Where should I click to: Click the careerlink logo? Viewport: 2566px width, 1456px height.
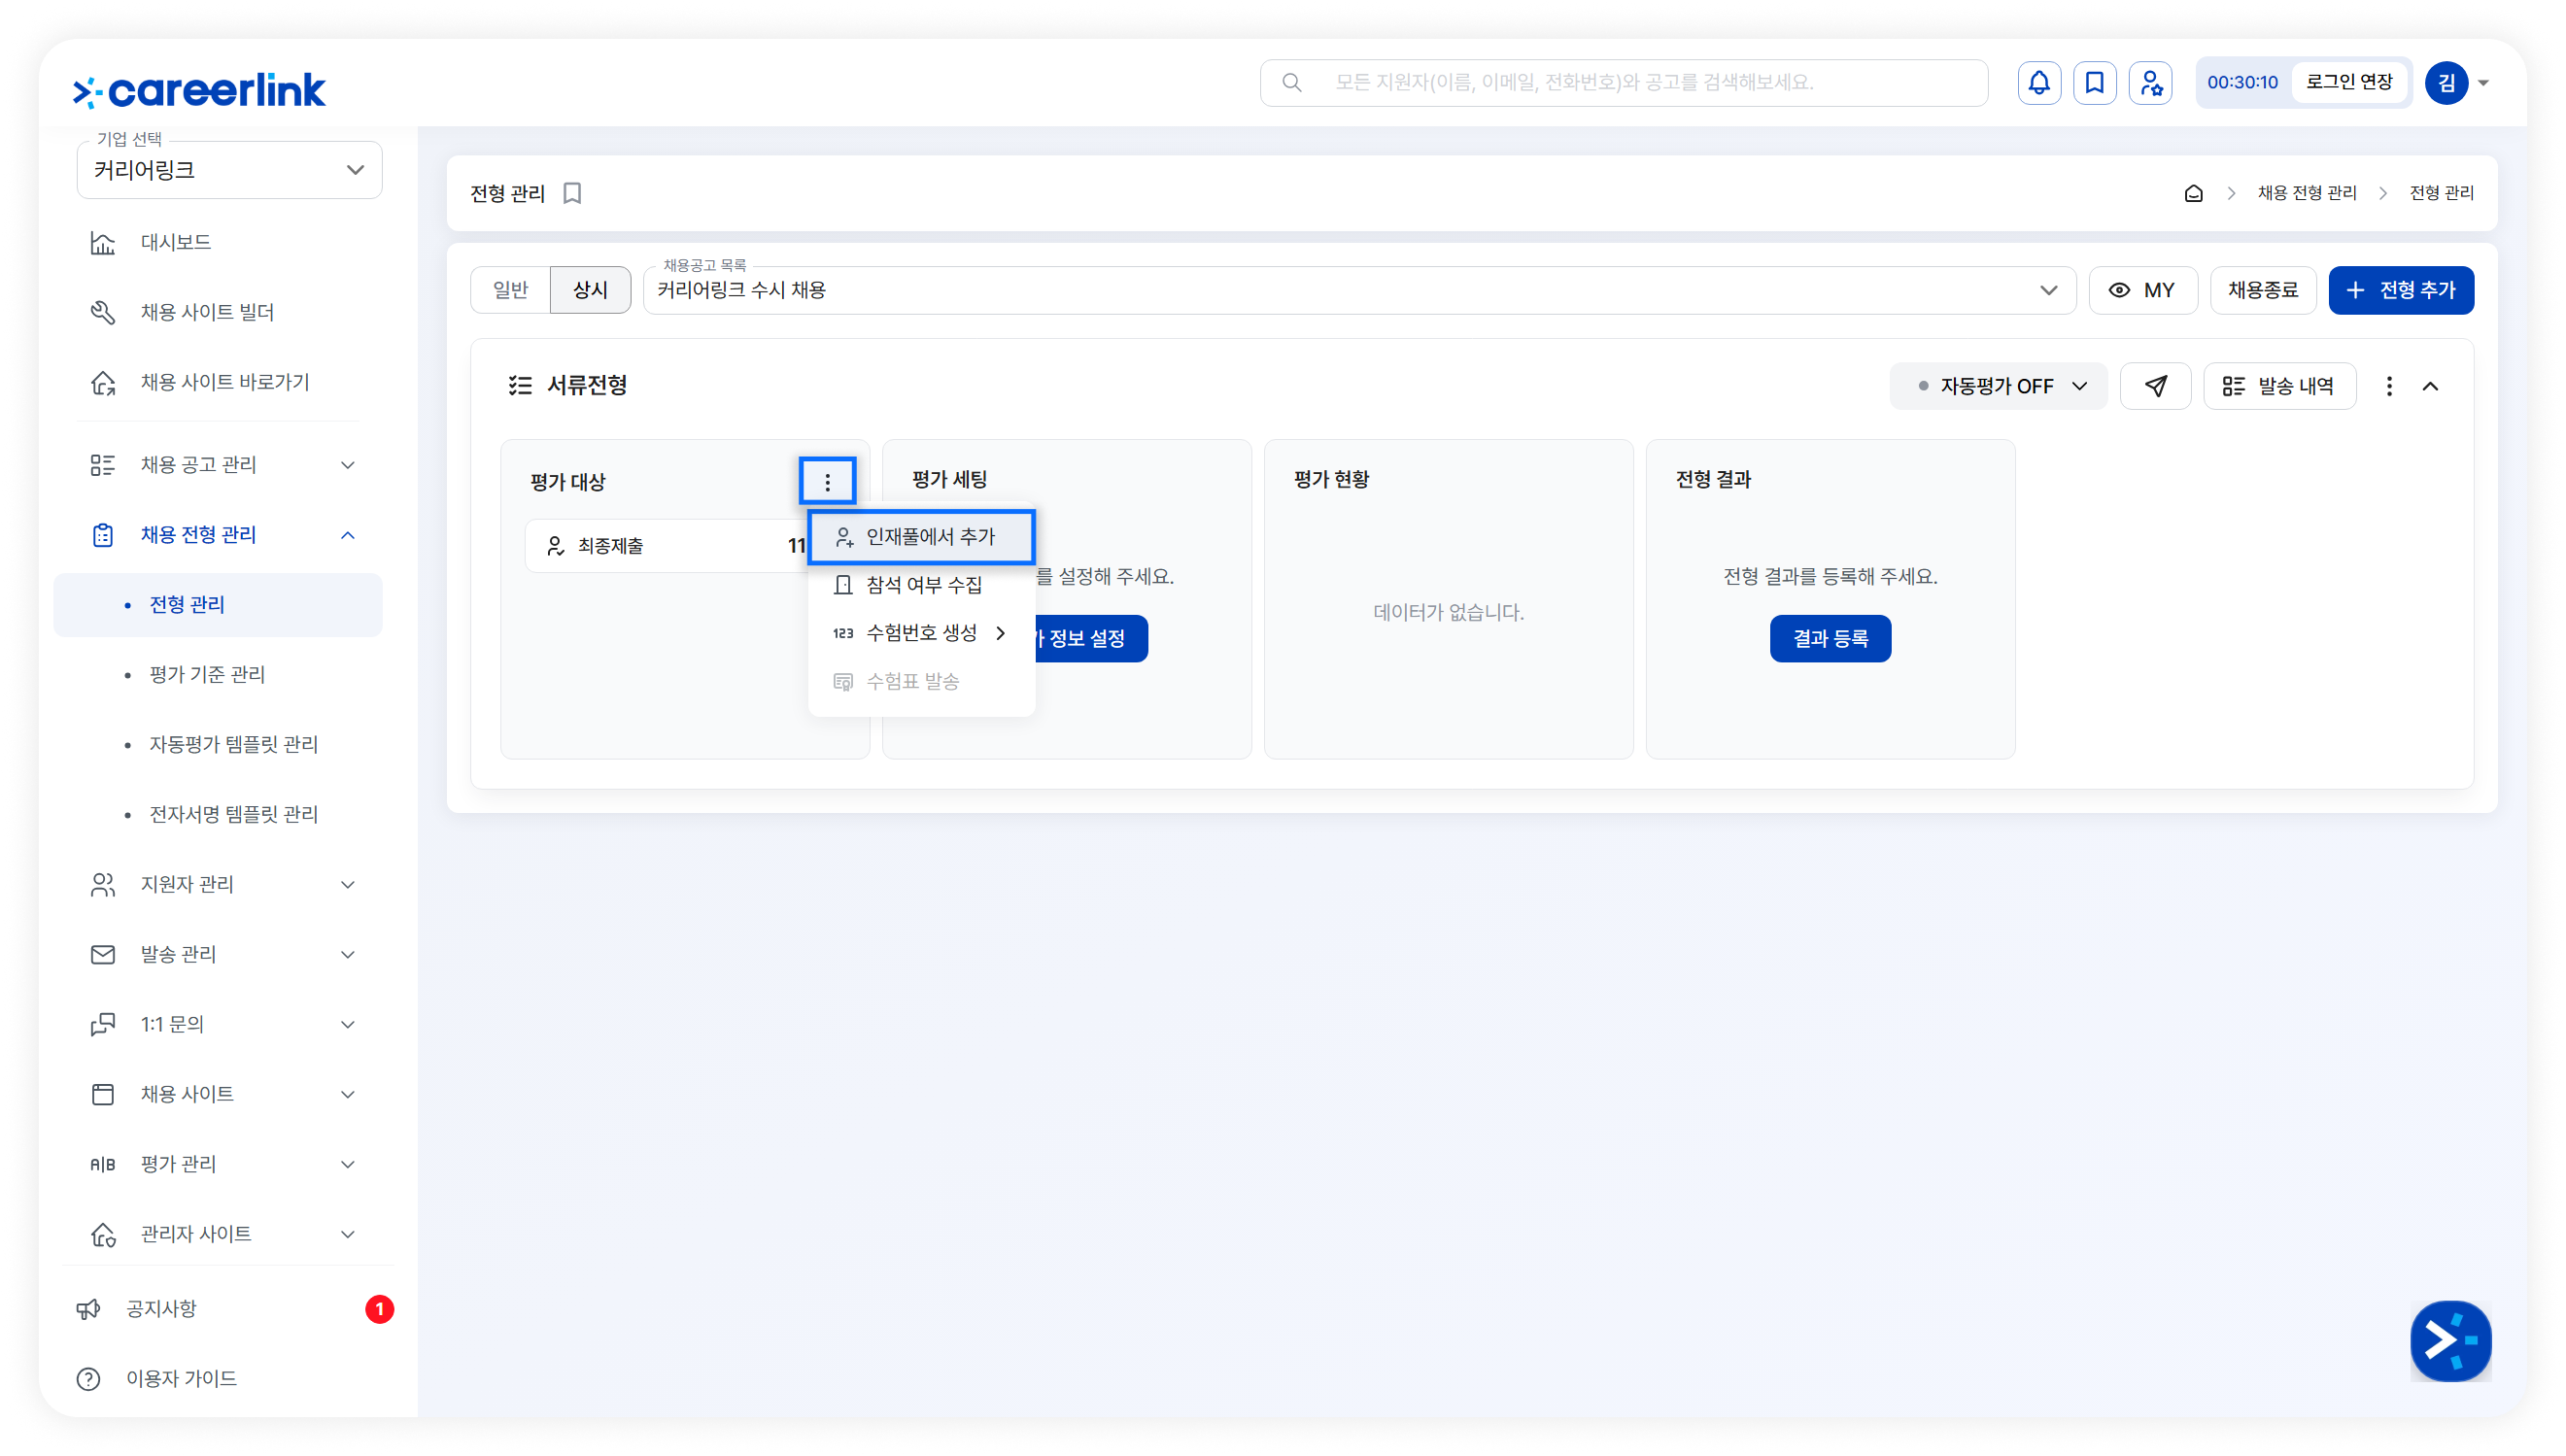click(x=199, y=90)
